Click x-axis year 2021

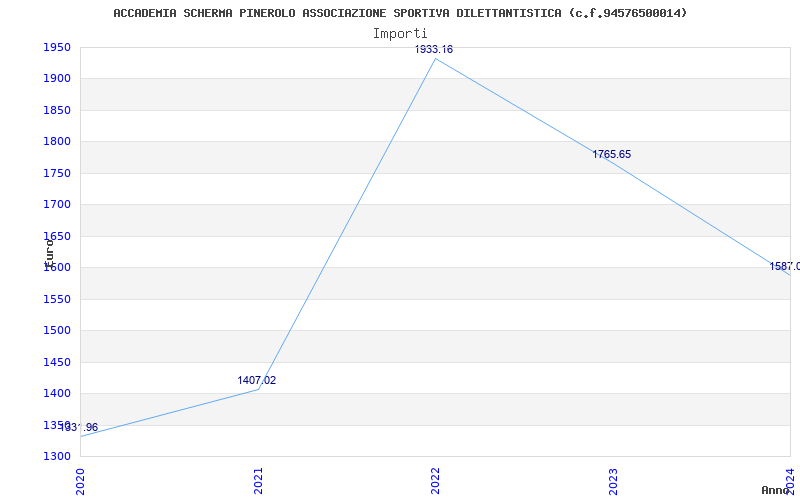coord(258,481)
